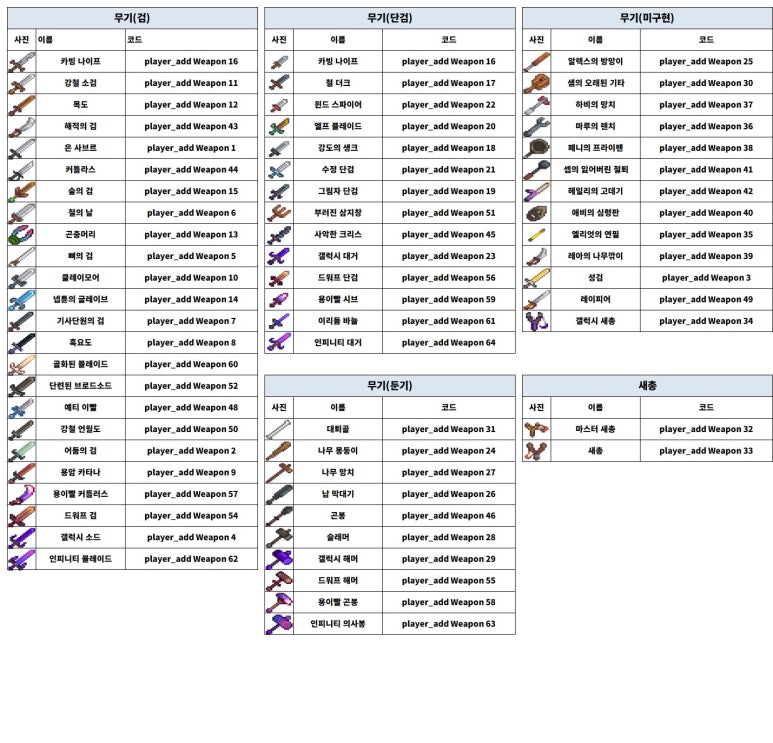Click the sword icon in the 강철 소검 row
773x743 pixels.
[x=22, y=83]
